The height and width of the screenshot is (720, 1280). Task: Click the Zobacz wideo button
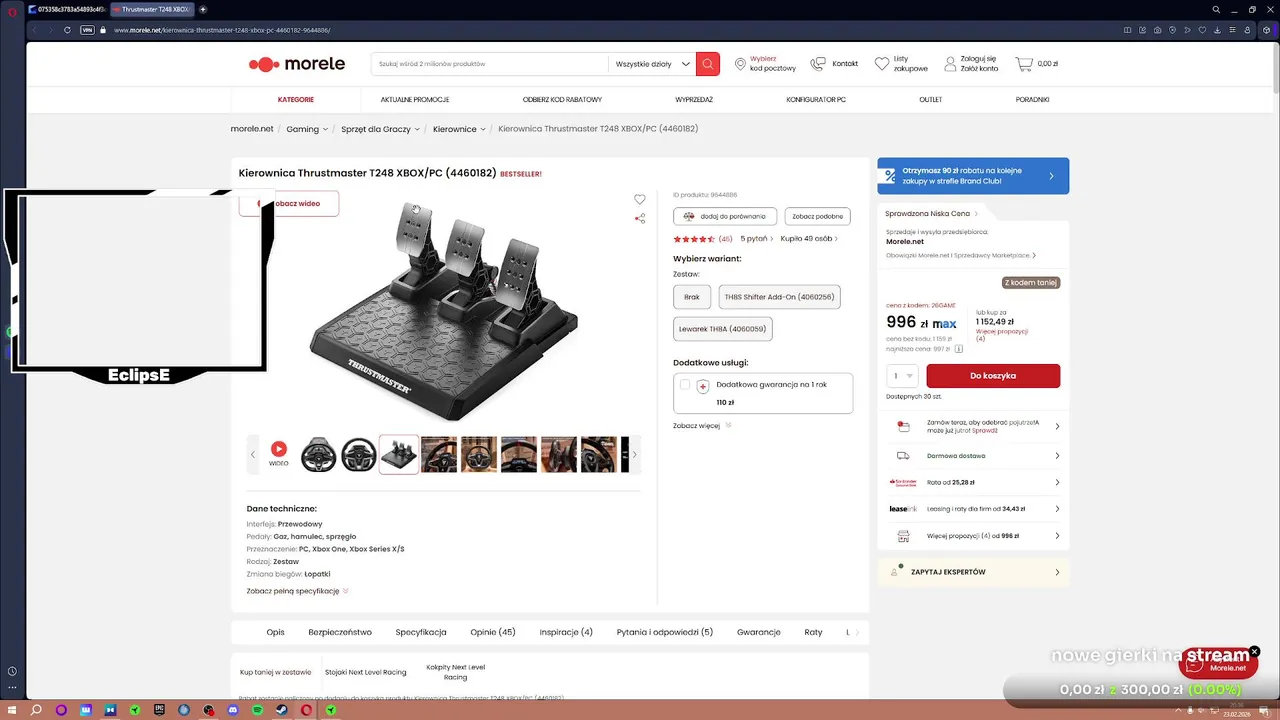(289, 204)
